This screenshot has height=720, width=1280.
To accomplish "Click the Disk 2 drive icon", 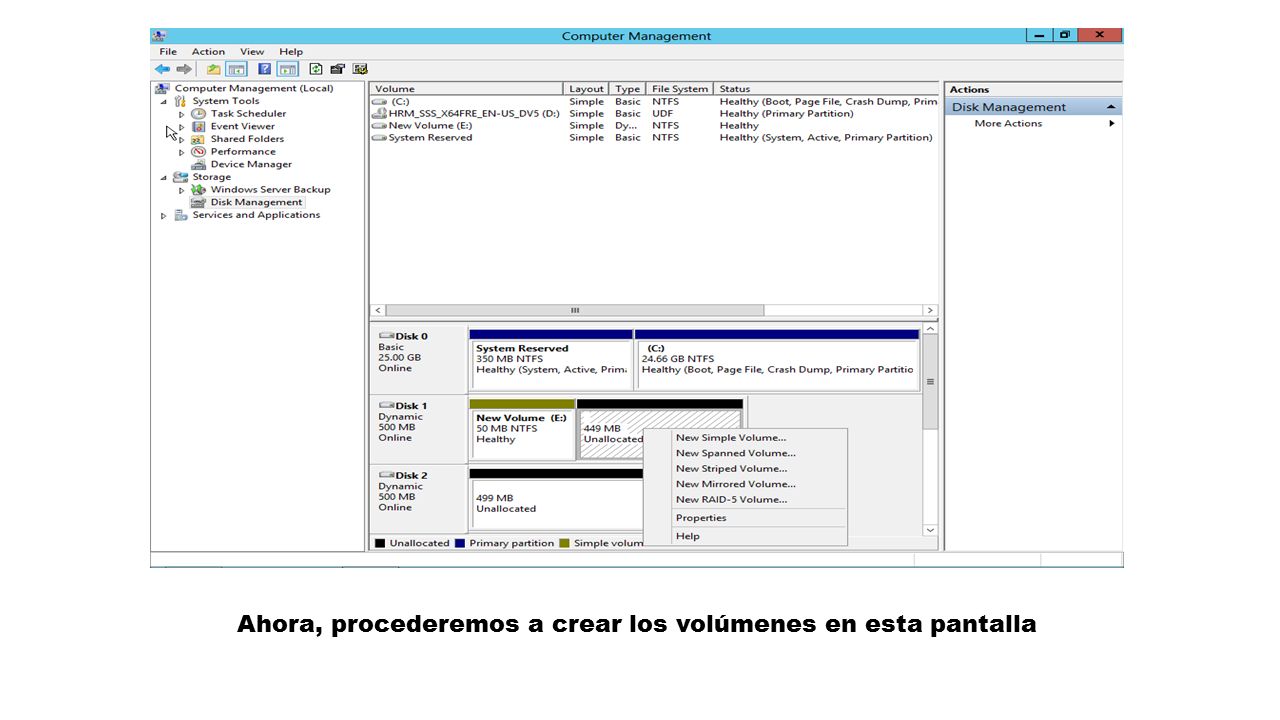I will (x=386, y=476).
